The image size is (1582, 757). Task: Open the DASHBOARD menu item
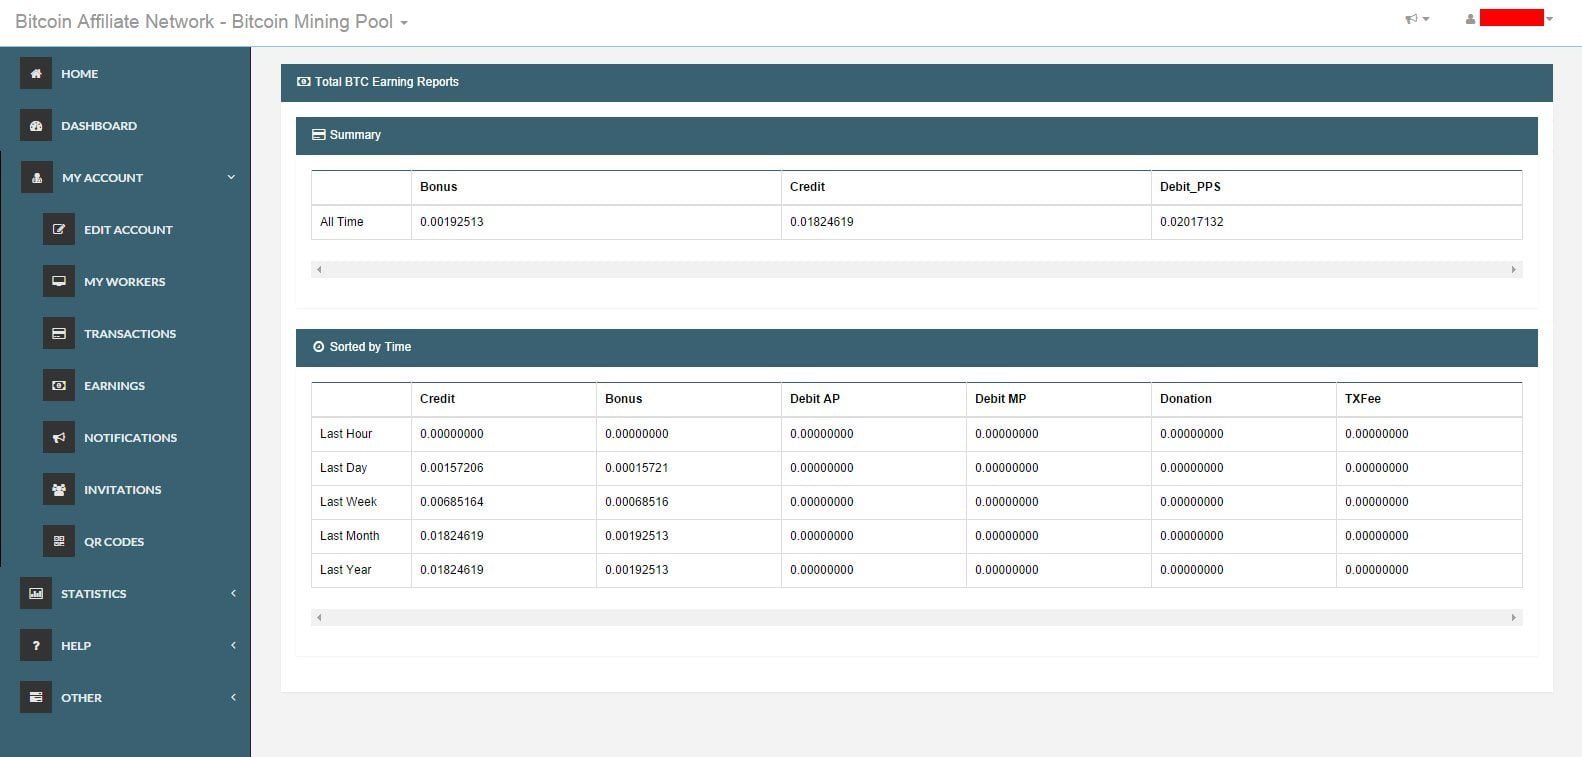[99, 126]
